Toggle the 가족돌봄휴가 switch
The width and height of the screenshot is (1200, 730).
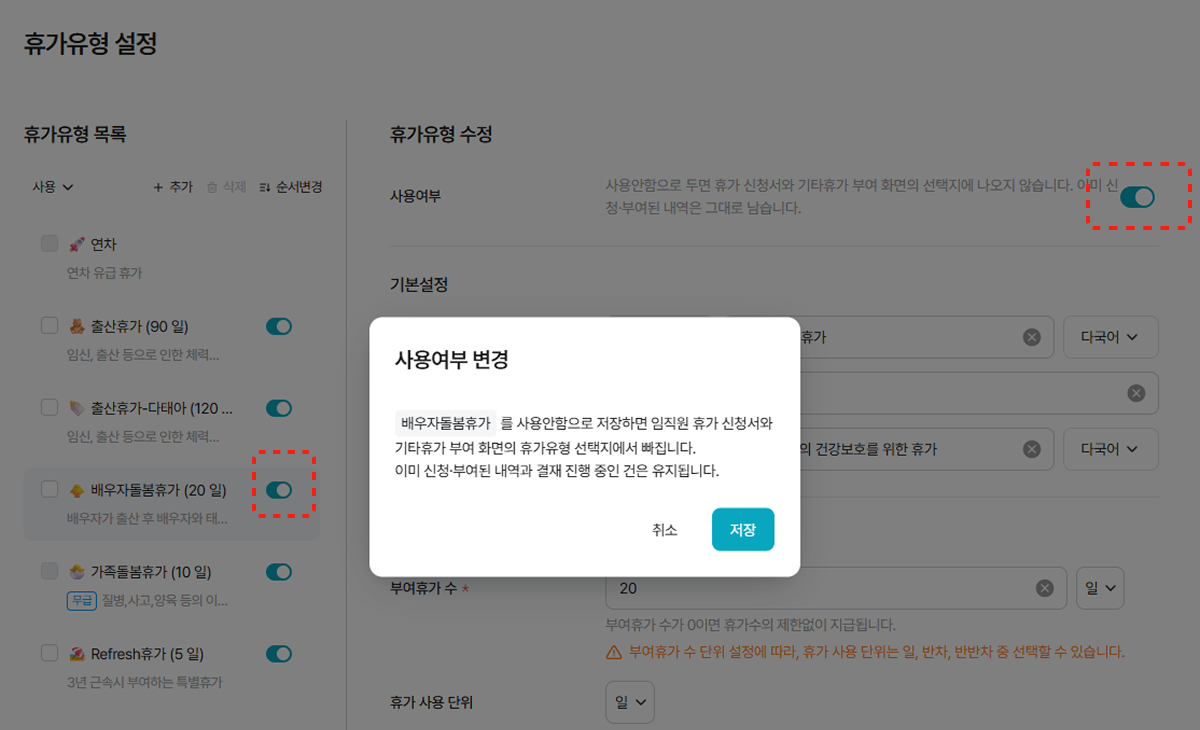[279, 572]
